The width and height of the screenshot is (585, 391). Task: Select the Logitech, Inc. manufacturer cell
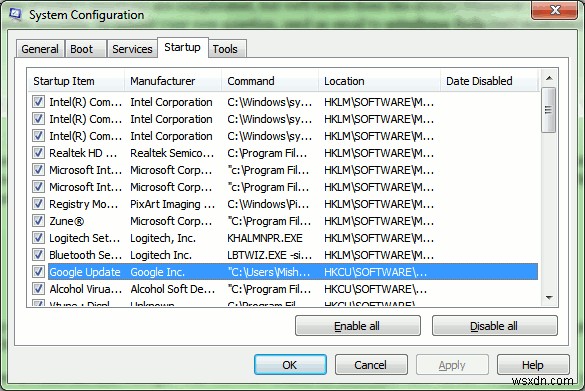point(163,238)
